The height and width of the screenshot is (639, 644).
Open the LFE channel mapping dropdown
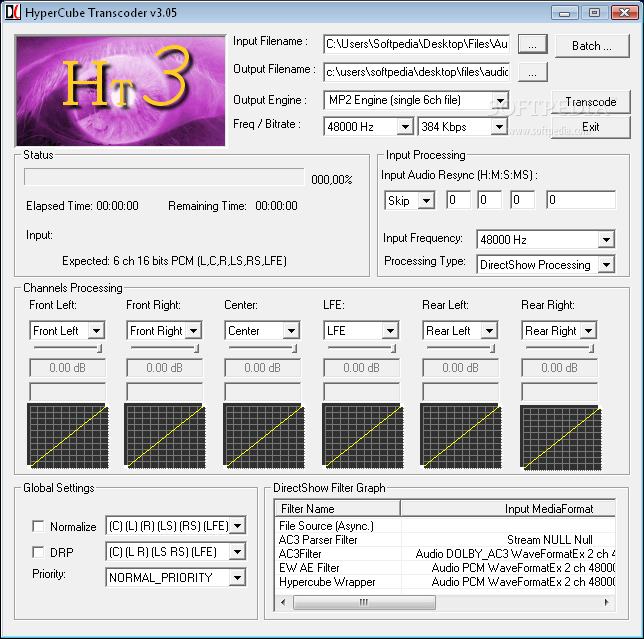[x=390, y=331]
